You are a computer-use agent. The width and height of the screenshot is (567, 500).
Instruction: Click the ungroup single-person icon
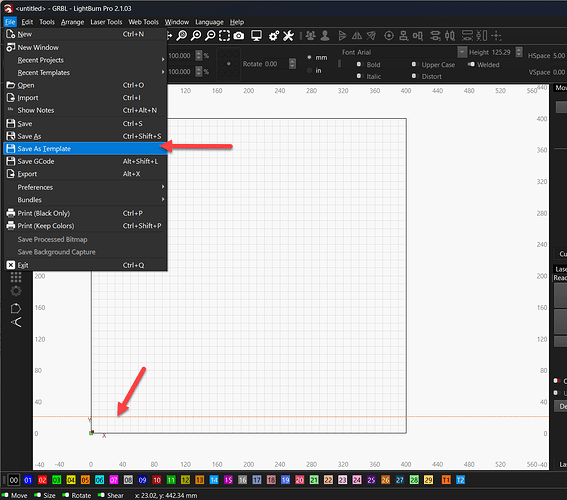pyautogui.click(x=325, y=35)
